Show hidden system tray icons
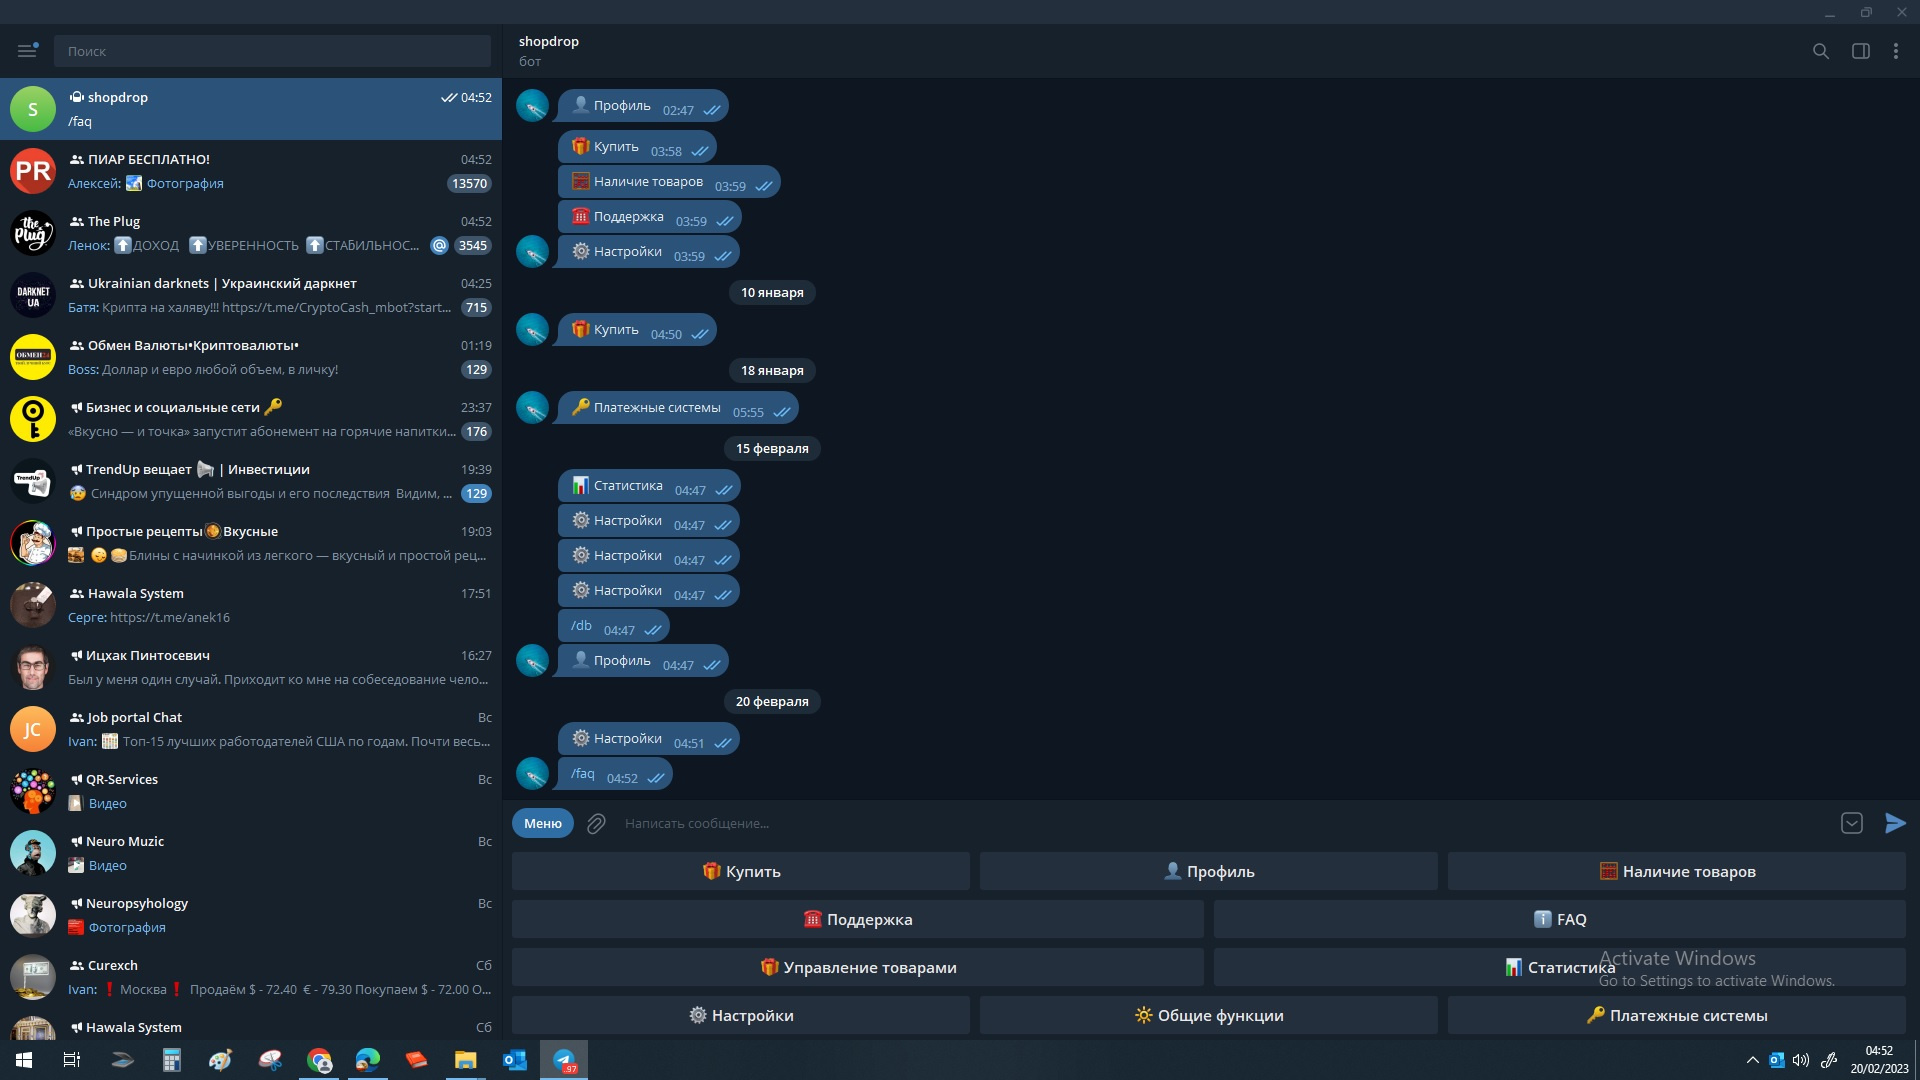The width and height of the screenshot is (1920, 1080). [x=1753, y=1060]
